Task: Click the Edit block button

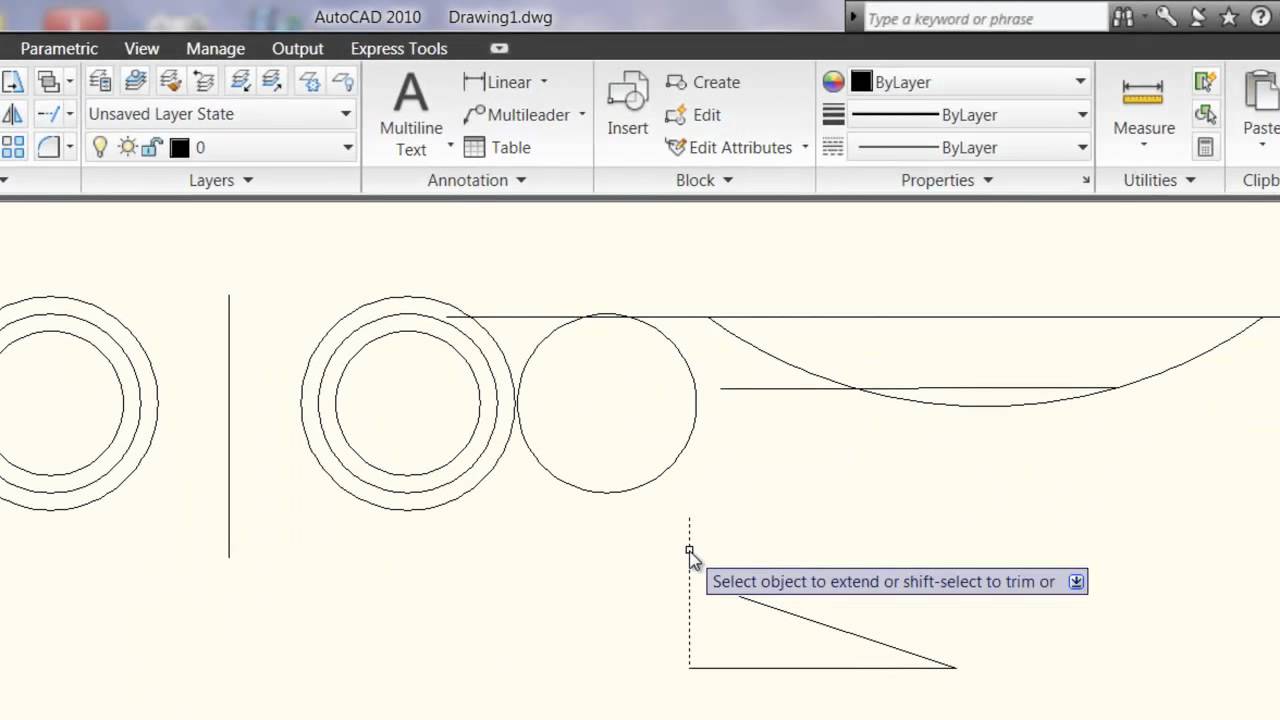Action: pos(693,115)
